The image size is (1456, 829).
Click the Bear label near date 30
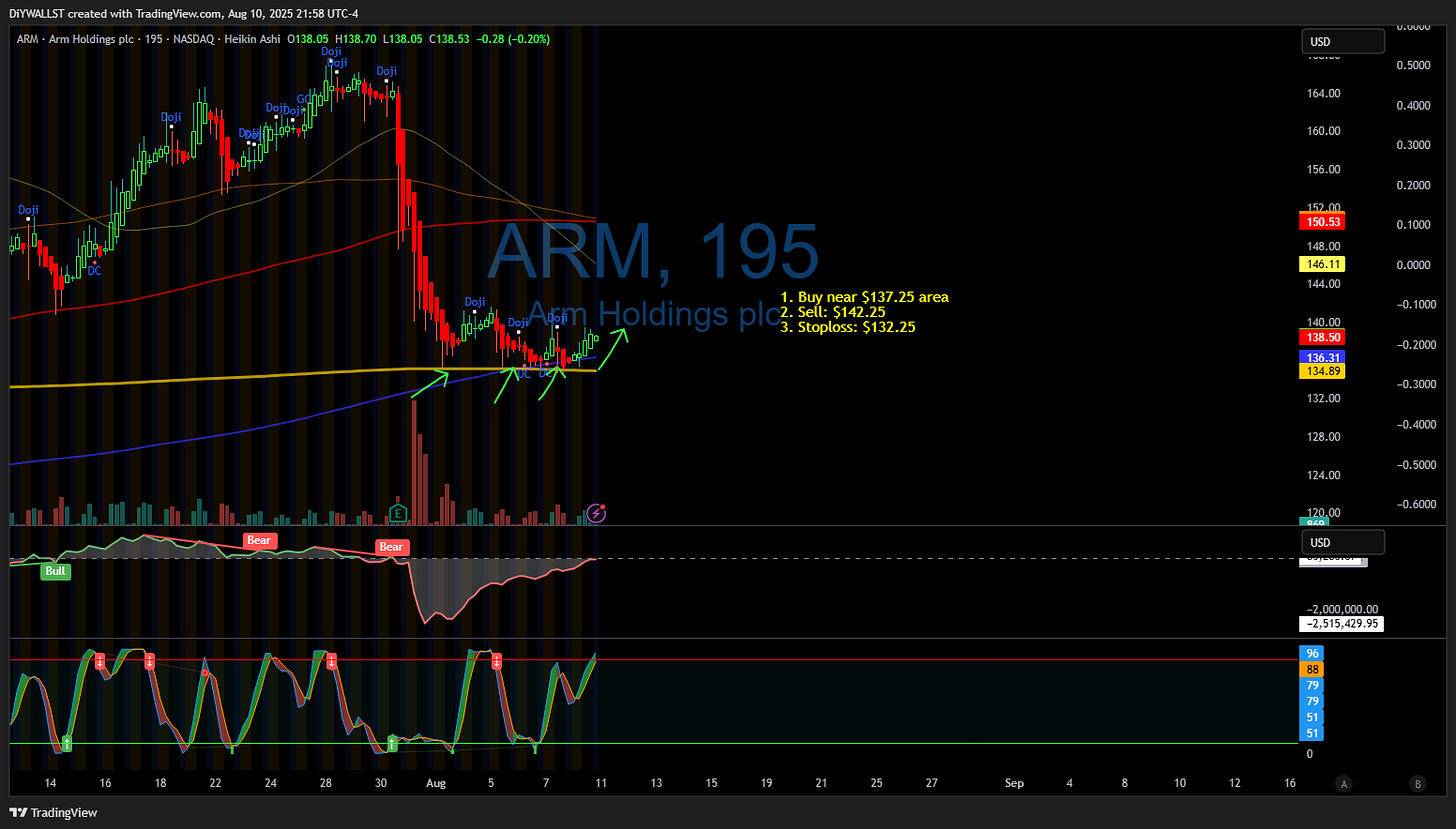(391, 547)
